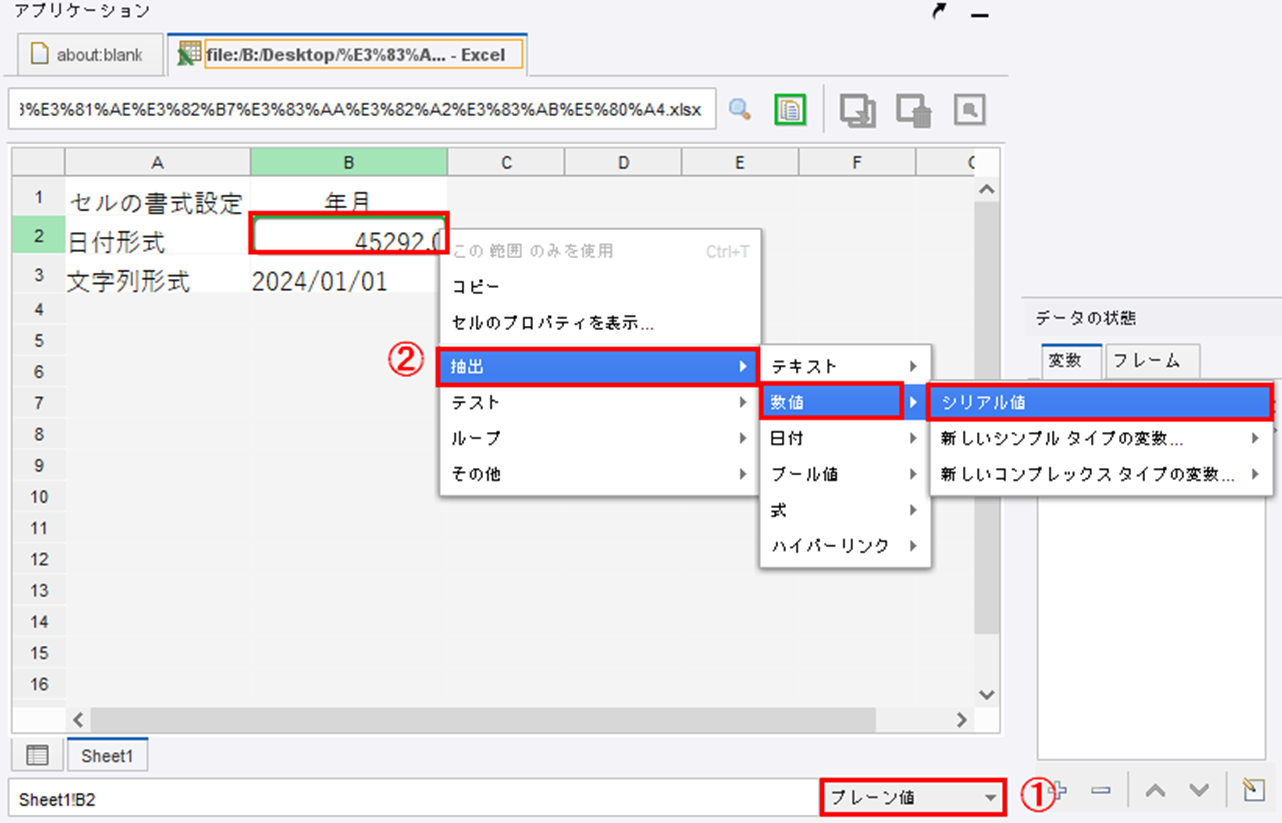Click the overlapping windows toolbar icon
1282x823 pixels.
pos(858,110)
